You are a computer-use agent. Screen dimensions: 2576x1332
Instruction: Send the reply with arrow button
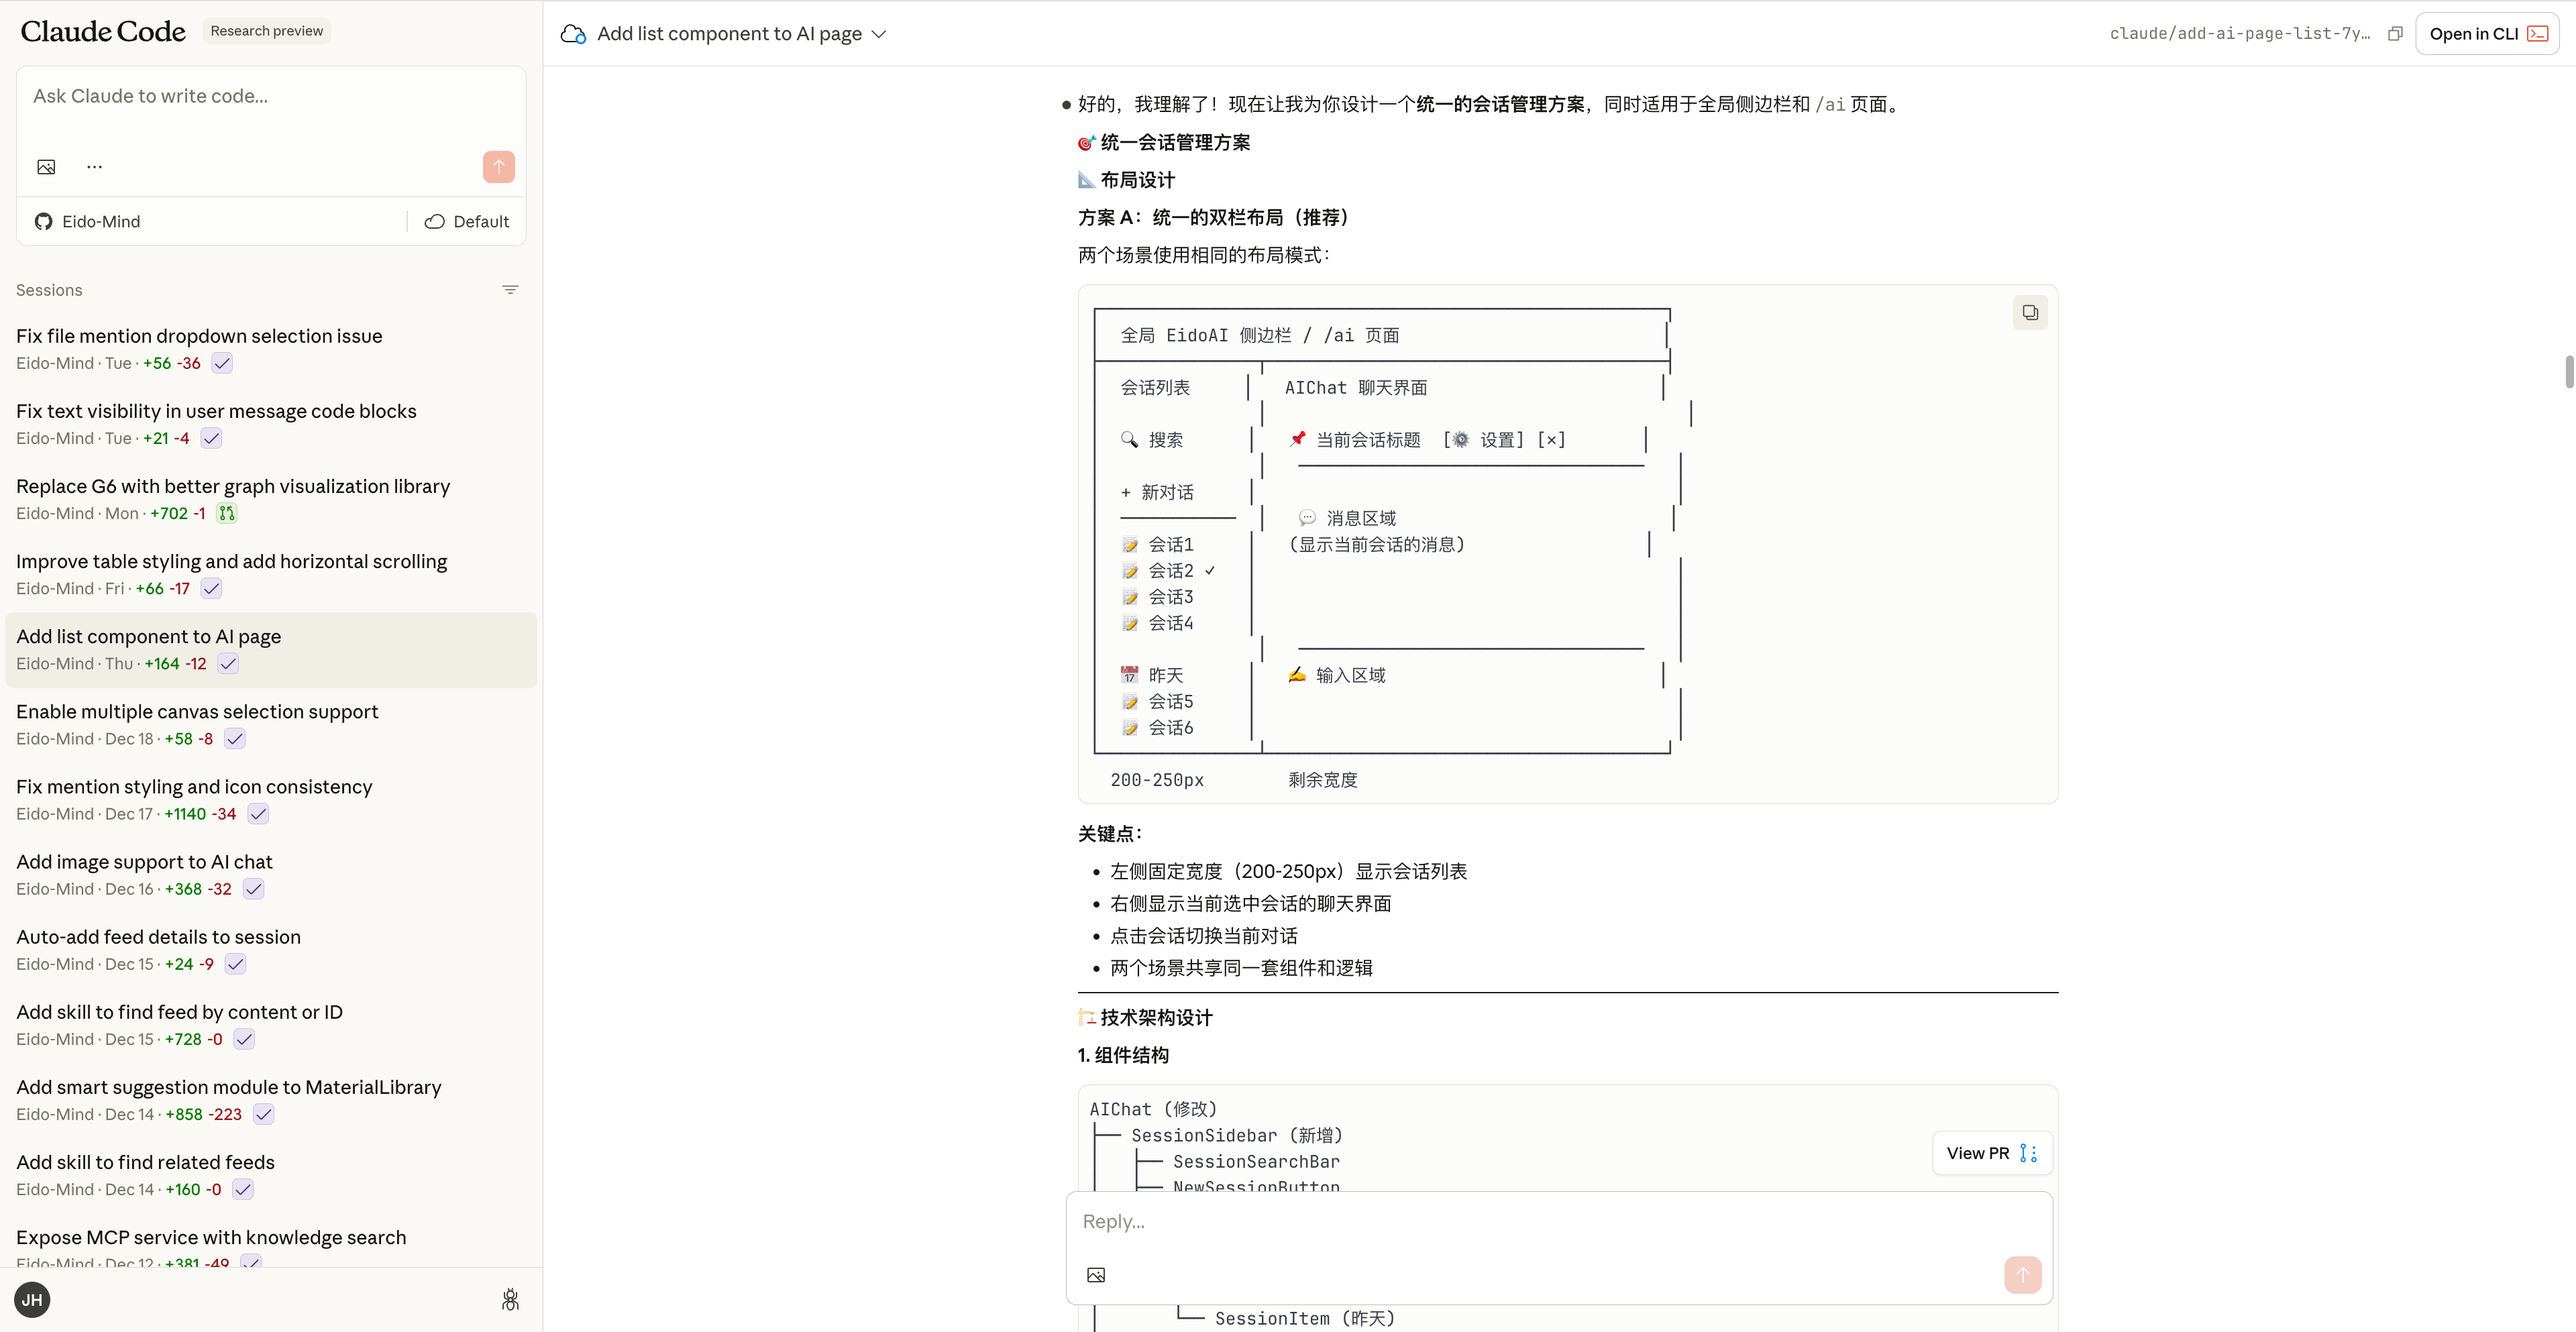click(2022, 1275)
